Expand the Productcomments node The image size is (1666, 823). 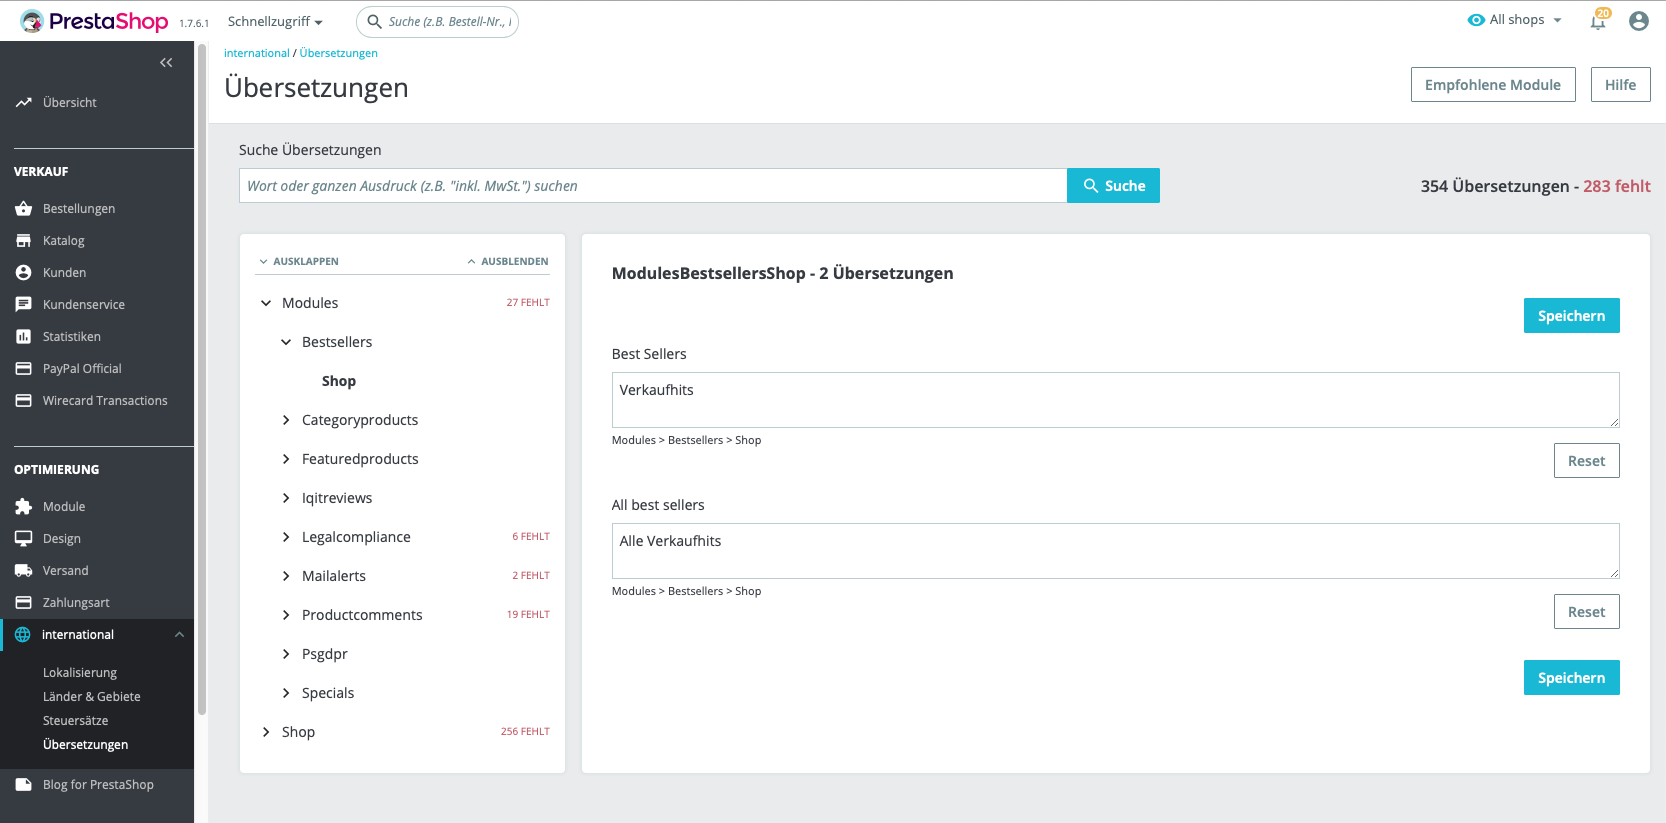[286, 615]
